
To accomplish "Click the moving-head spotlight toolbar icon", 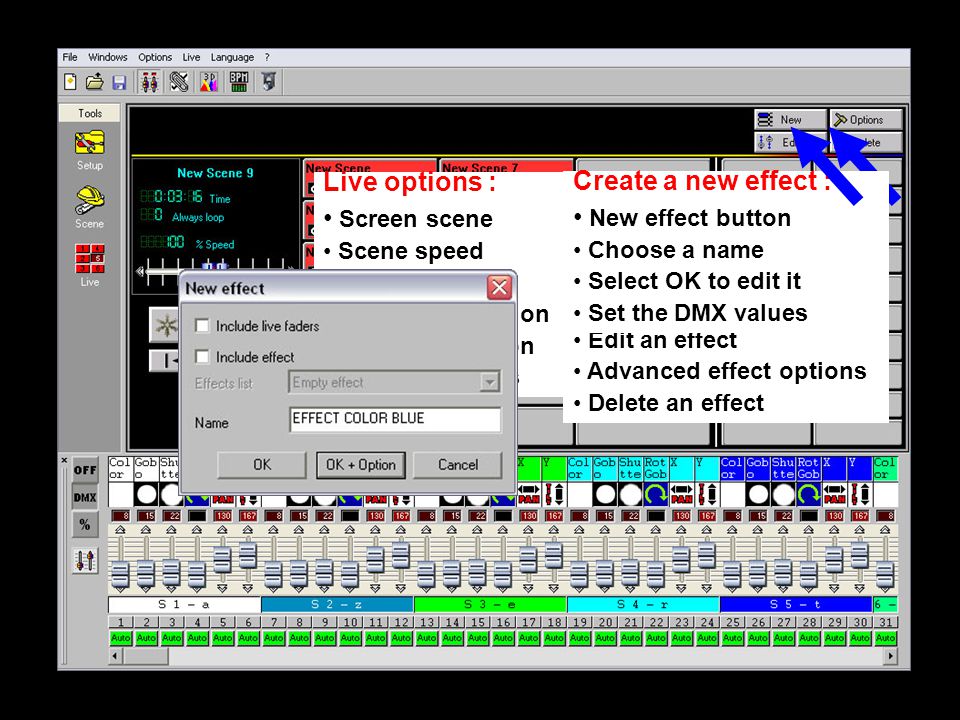I will pos(269,81).
